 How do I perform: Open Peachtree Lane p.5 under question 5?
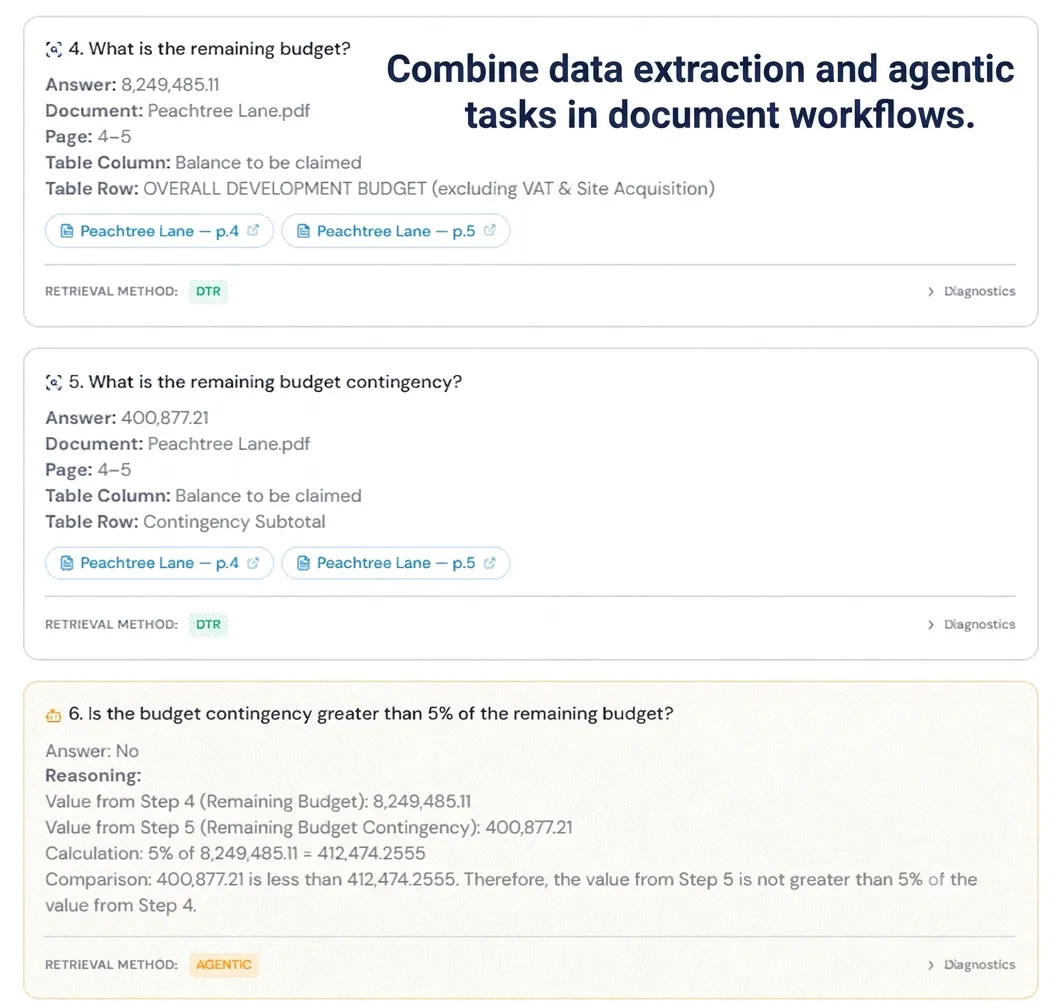pos(396,563)
